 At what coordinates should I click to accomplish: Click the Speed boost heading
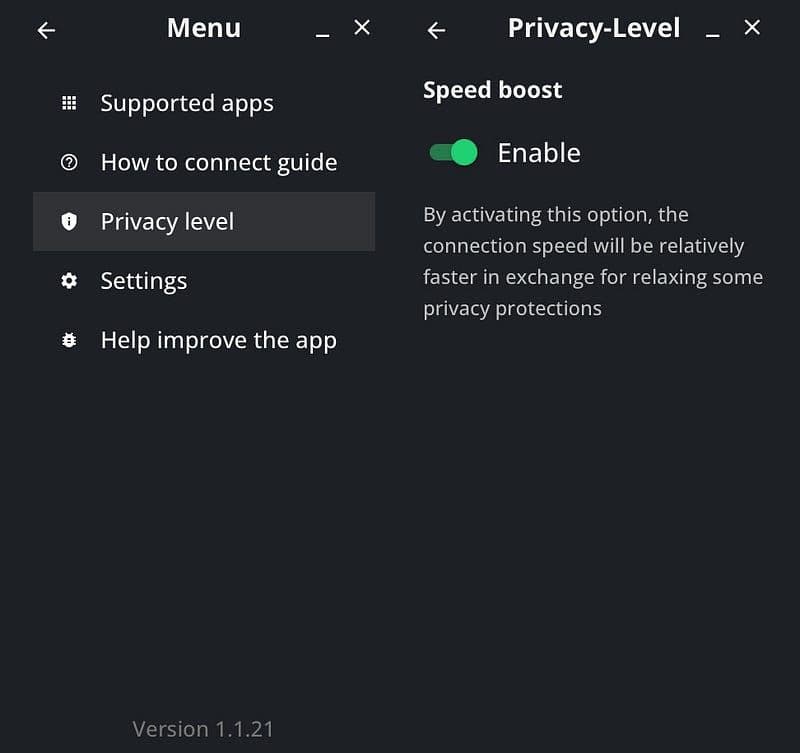(492, 90)
